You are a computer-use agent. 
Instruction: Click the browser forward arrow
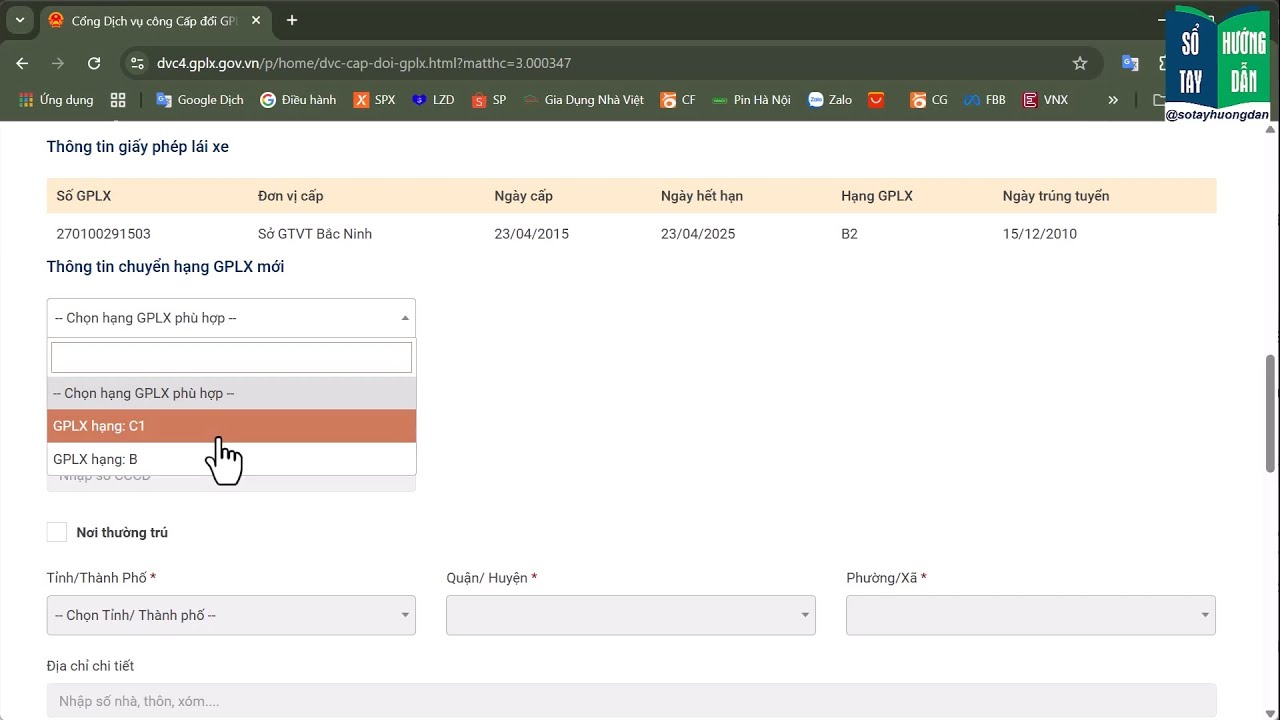pyautogui.click(x=58, y=63)
